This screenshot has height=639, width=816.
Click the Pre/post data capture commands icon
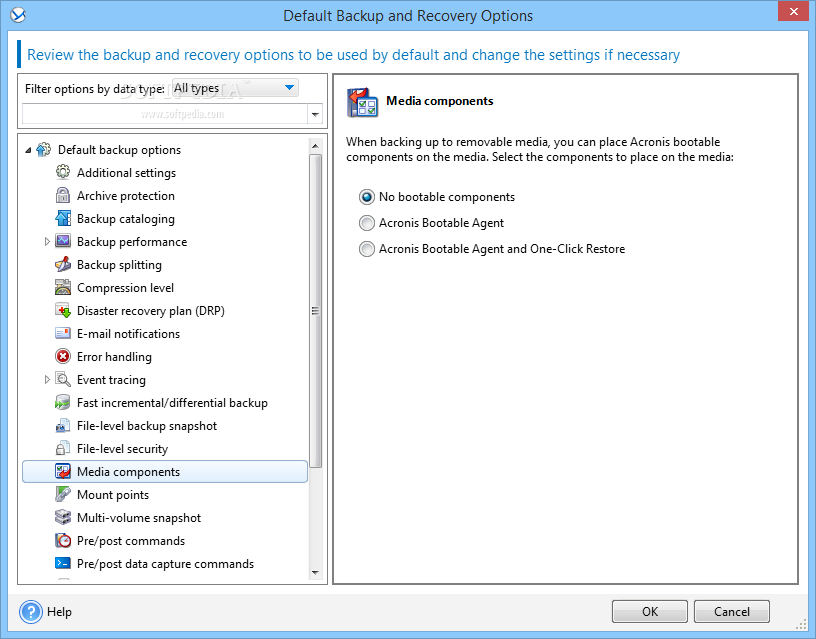pos(62,563)
